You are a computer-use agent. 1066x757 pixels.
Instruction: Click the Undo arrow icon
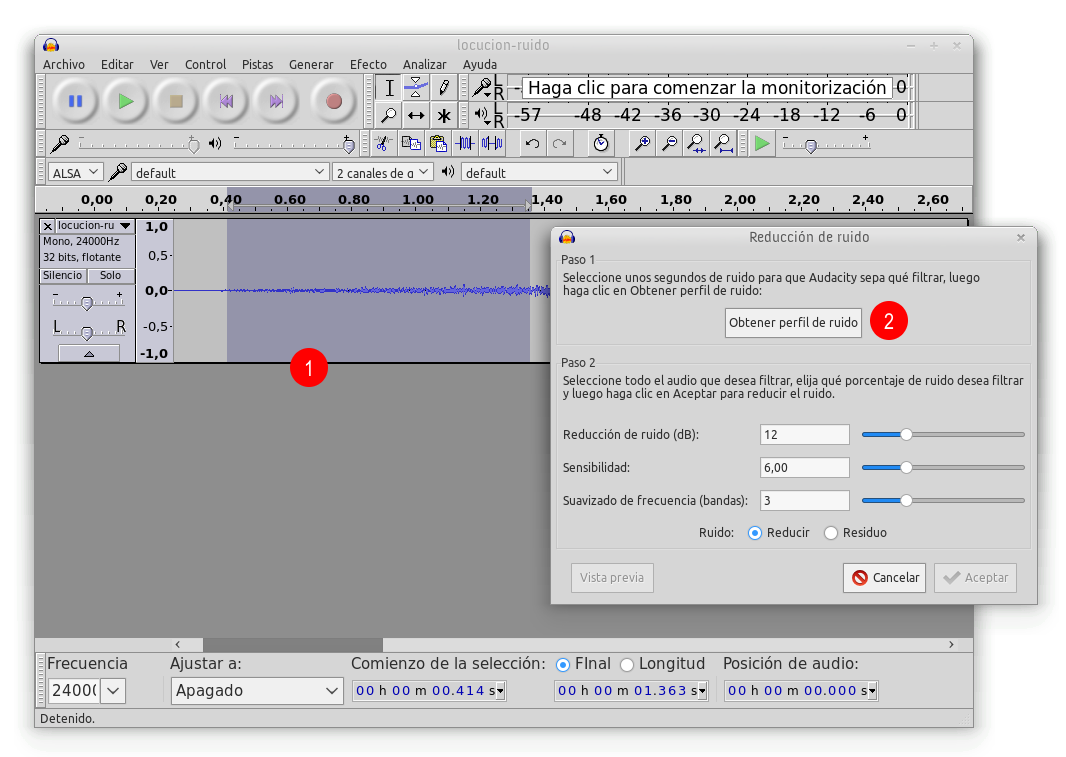coord(532,144)
